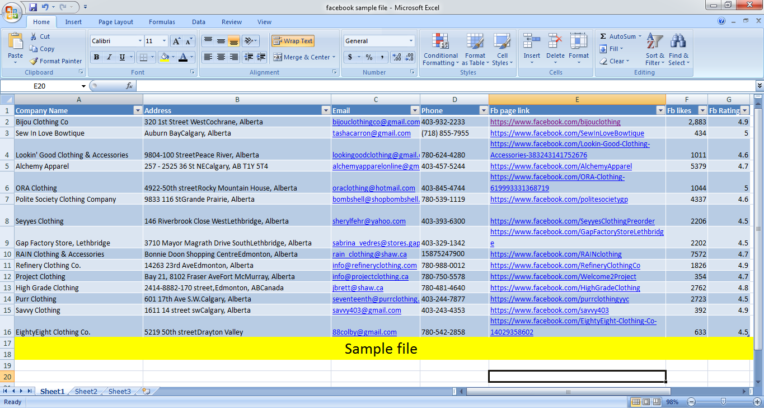The height and width of the screenshot is (408, 764).
Task: Open the Review ribbon tab
Action: [x=231, y=22]
